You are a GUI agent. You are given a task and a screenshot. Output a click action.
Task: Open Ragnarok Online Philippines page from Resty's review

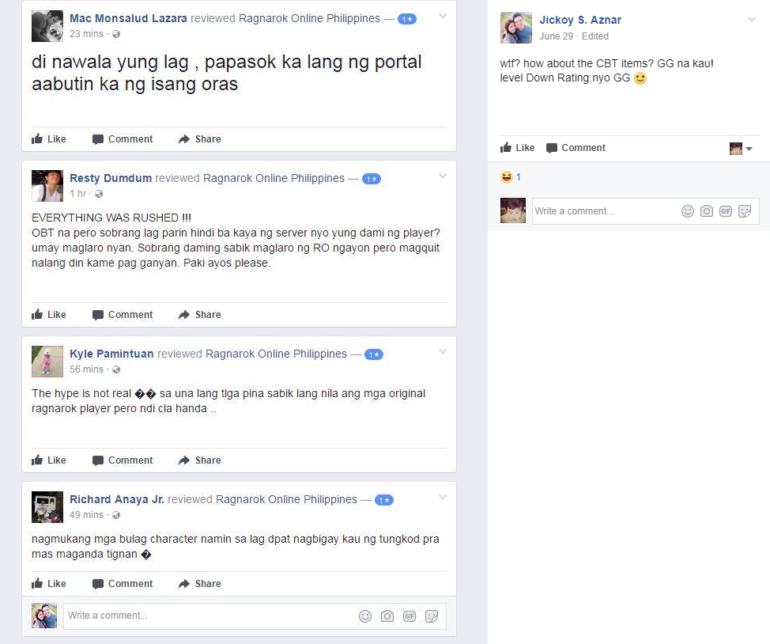click(274, 178)
